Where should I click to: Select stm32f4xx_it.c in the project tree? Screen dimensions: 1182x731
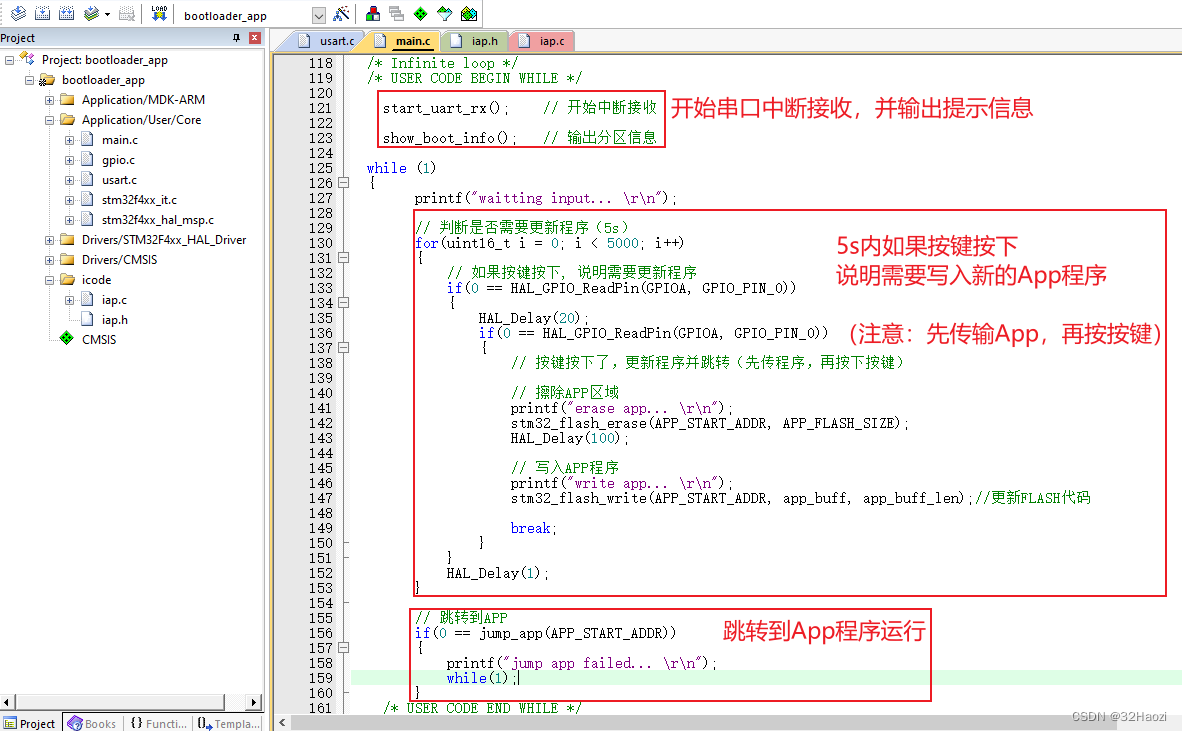[139, 200]
